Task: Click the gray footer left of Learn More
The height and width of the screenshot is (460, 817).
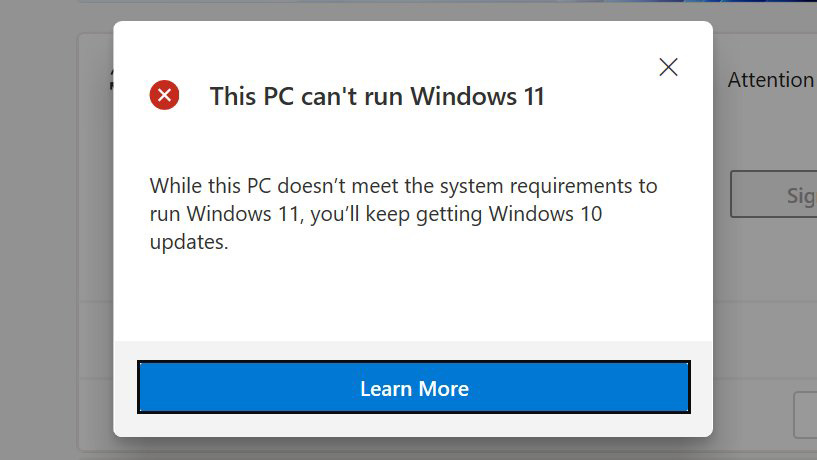Action: (125, 388)
